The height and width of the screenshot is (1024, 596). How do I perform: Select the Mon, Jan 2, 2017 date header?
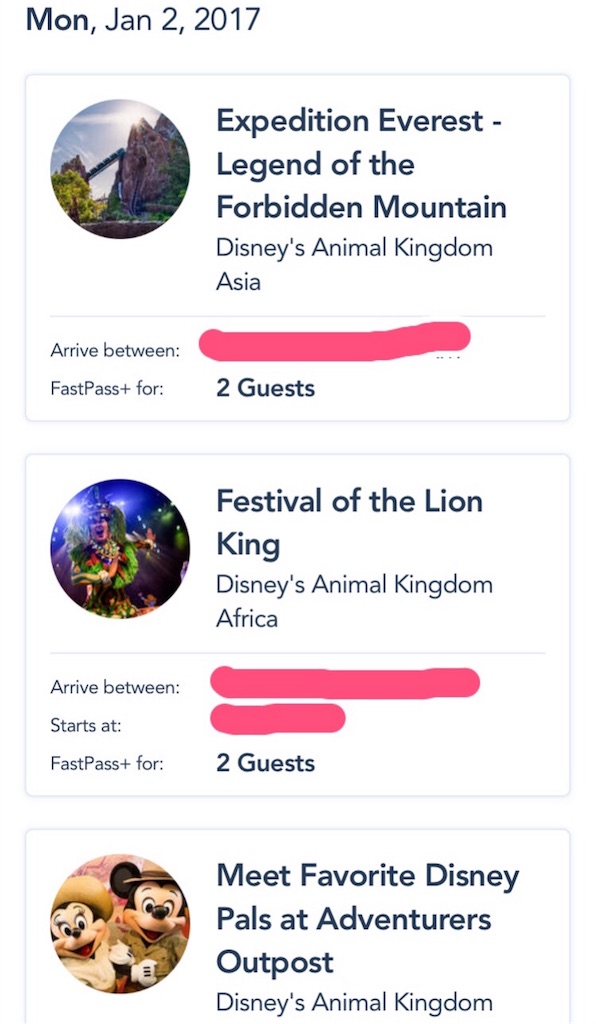pyautogui.click(x=143, y=20)
